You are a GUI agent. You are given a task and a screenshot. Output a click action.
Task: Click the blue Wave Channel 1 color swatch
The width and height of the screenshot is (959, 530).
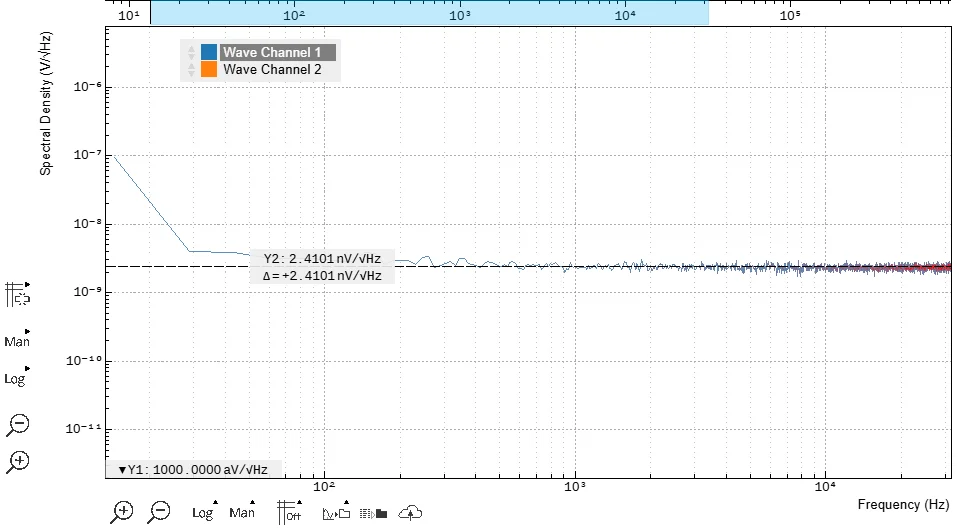click(209, 52)
